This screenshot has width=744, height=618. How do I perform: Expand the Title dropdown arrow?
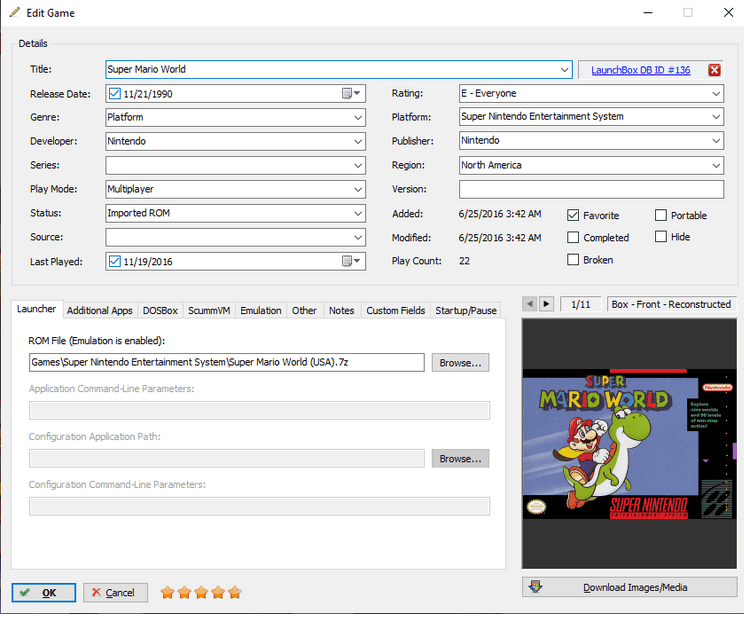pyautogui.click(x=564, y=70)
